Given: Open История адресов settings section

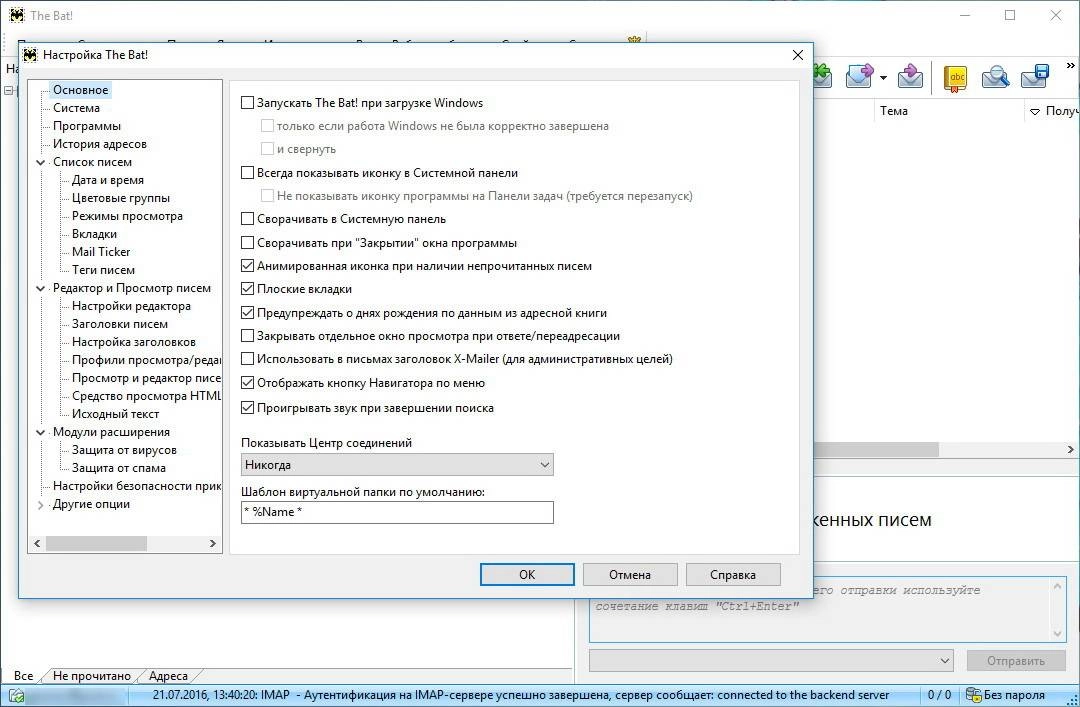Looking at the screenshot, I should pyautogui.click(x=100, y=144).
